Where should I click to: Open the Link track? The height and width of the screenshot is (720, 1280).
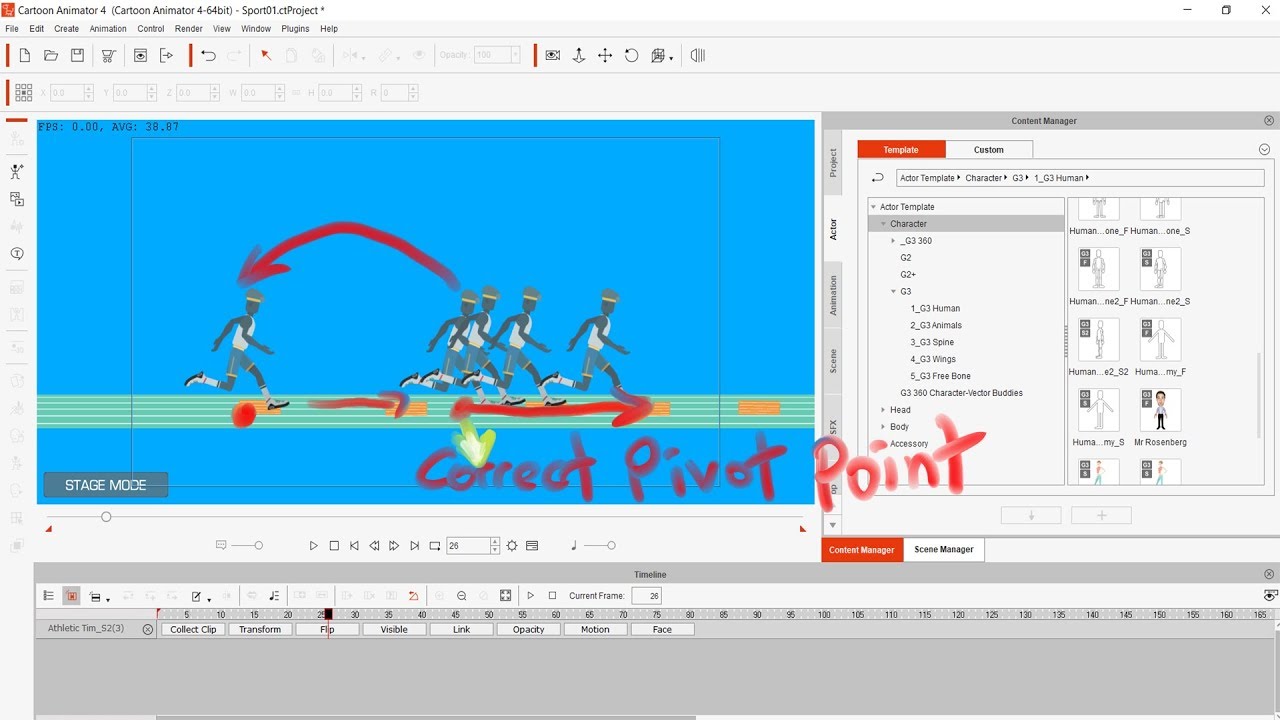(461, 630)
